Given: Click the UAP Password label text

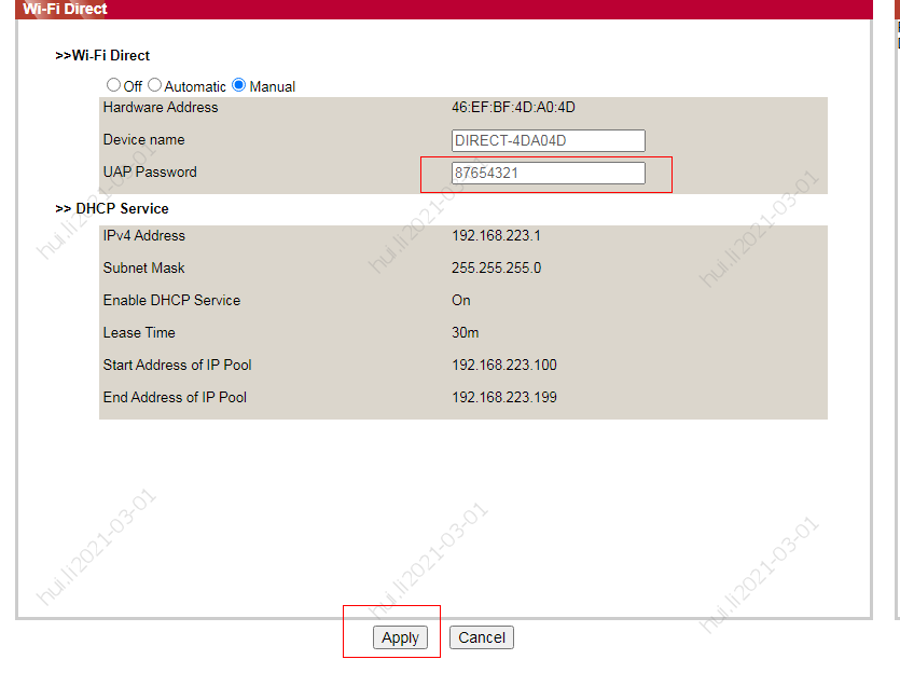Looking at the screenshot, I should (150, 172).
